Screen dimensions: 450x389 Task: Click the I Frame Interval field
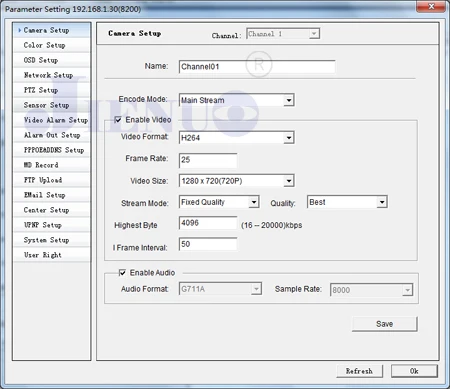pos(208,244)
